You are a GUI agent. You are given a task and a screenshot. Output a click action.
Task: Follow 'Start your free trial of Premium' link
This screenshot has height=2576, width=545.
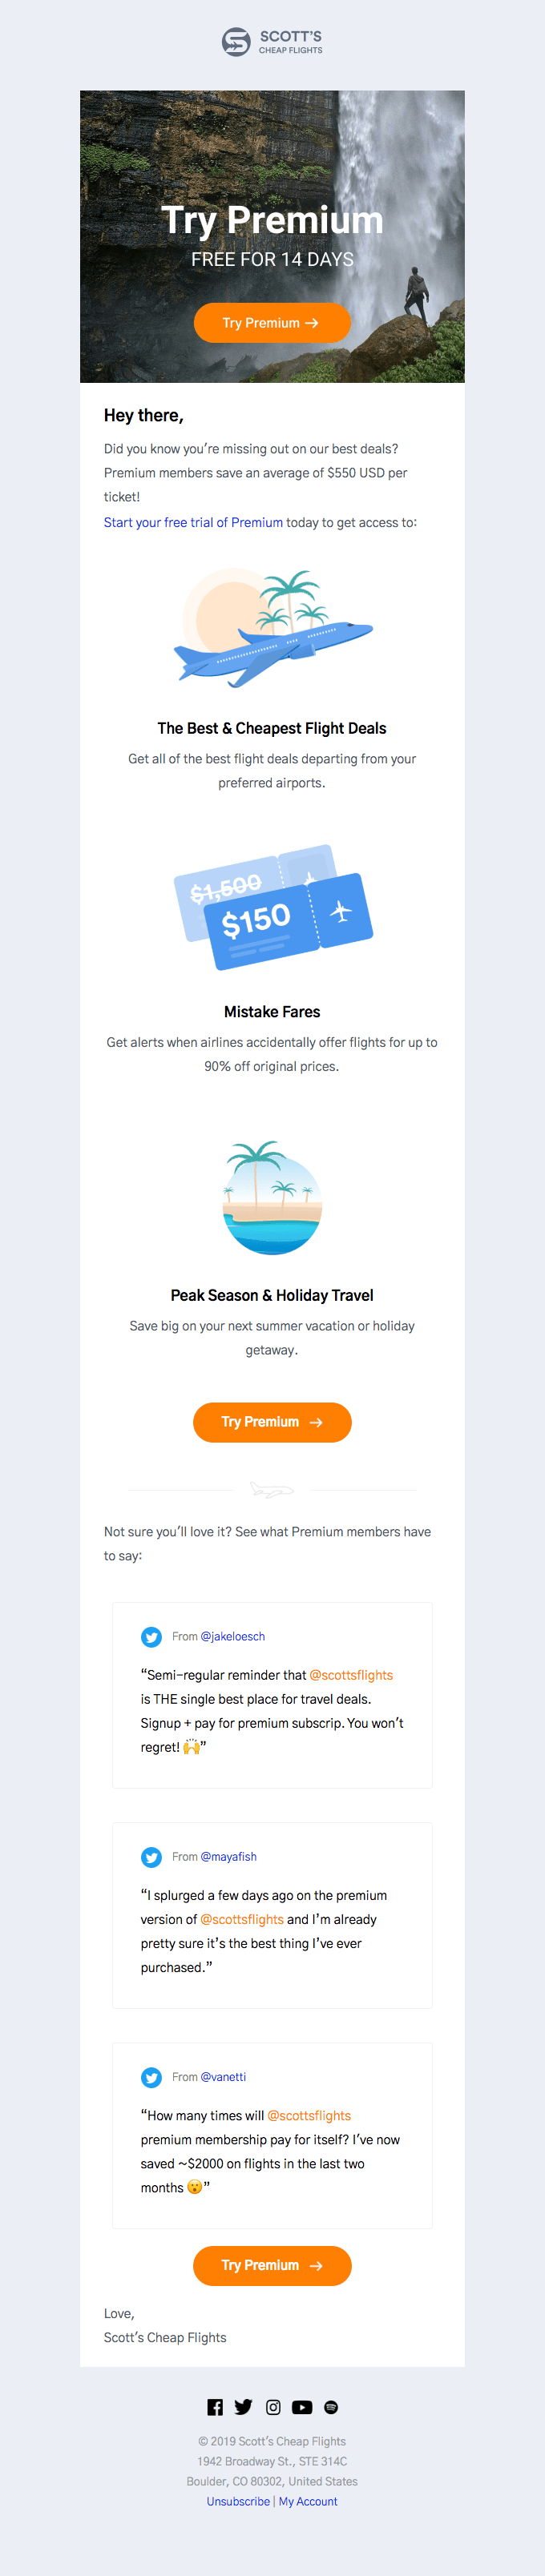193,522
